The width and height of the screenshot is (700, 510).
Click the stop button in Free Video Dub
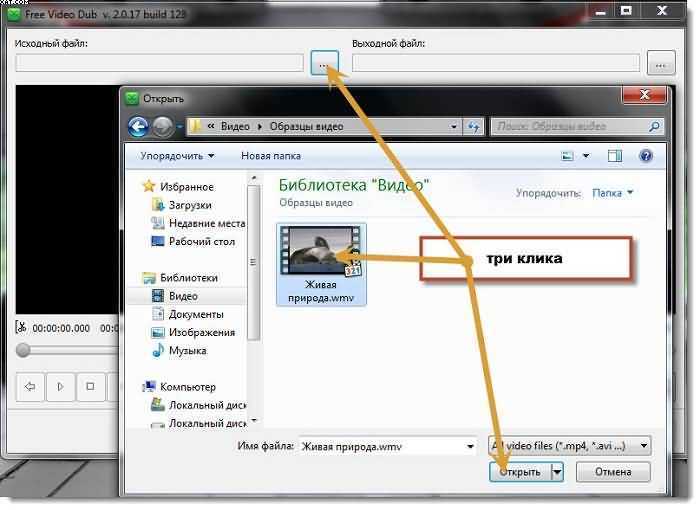[90, 386]
